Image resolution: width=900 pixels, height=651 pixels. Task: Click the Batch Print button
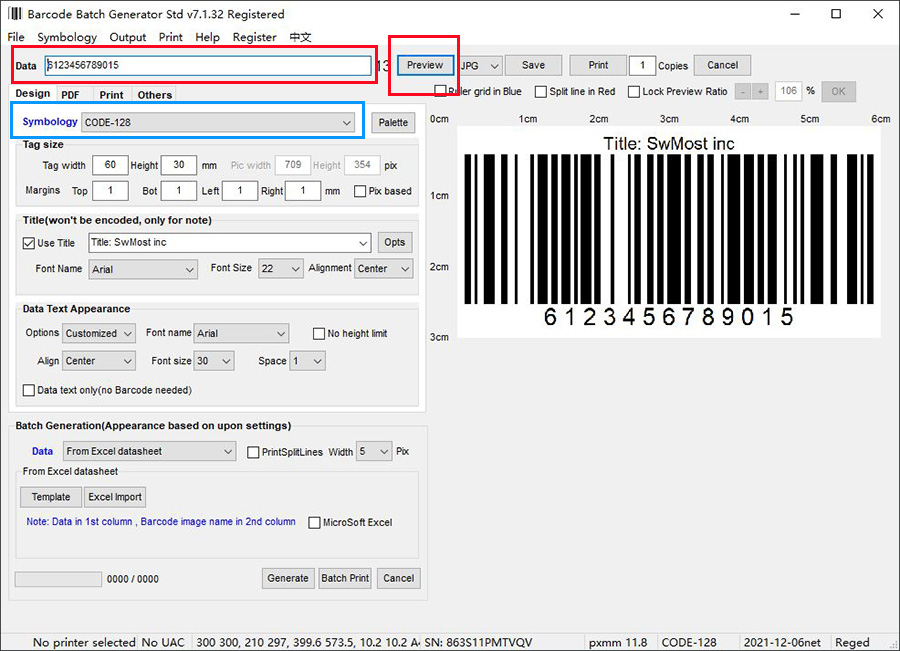coord(345,578)
